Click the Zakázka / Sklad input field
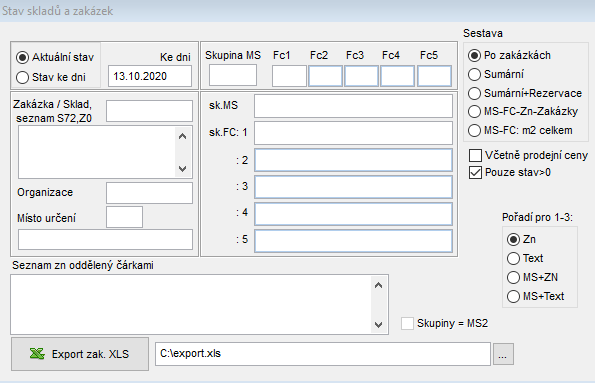This screenshot has width=595, height=383. [150, 111]
